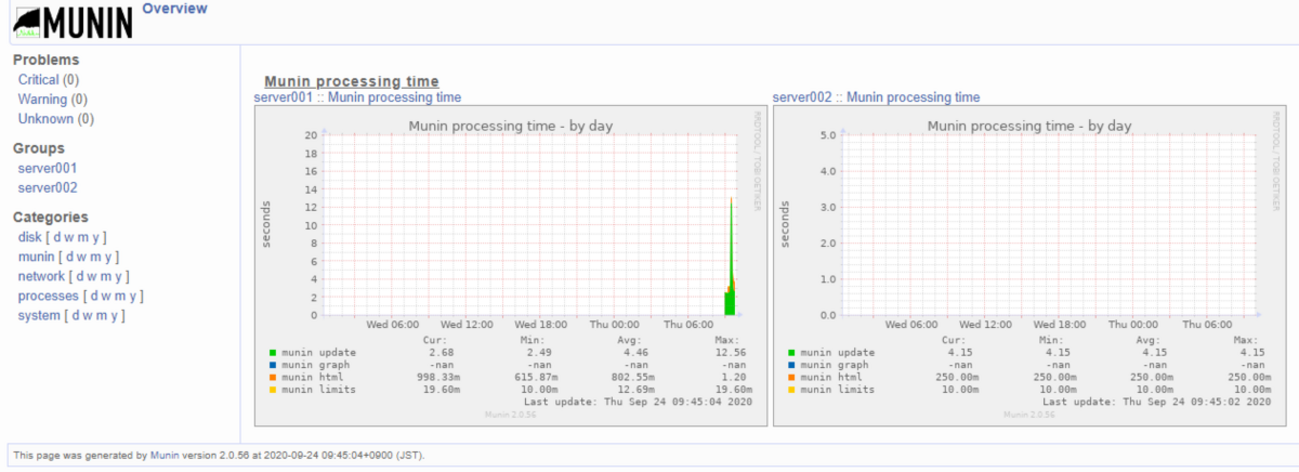This screenshot has width=1299, height=472.
Task: Open server002 group in sidebar
Action: point(47,188)
